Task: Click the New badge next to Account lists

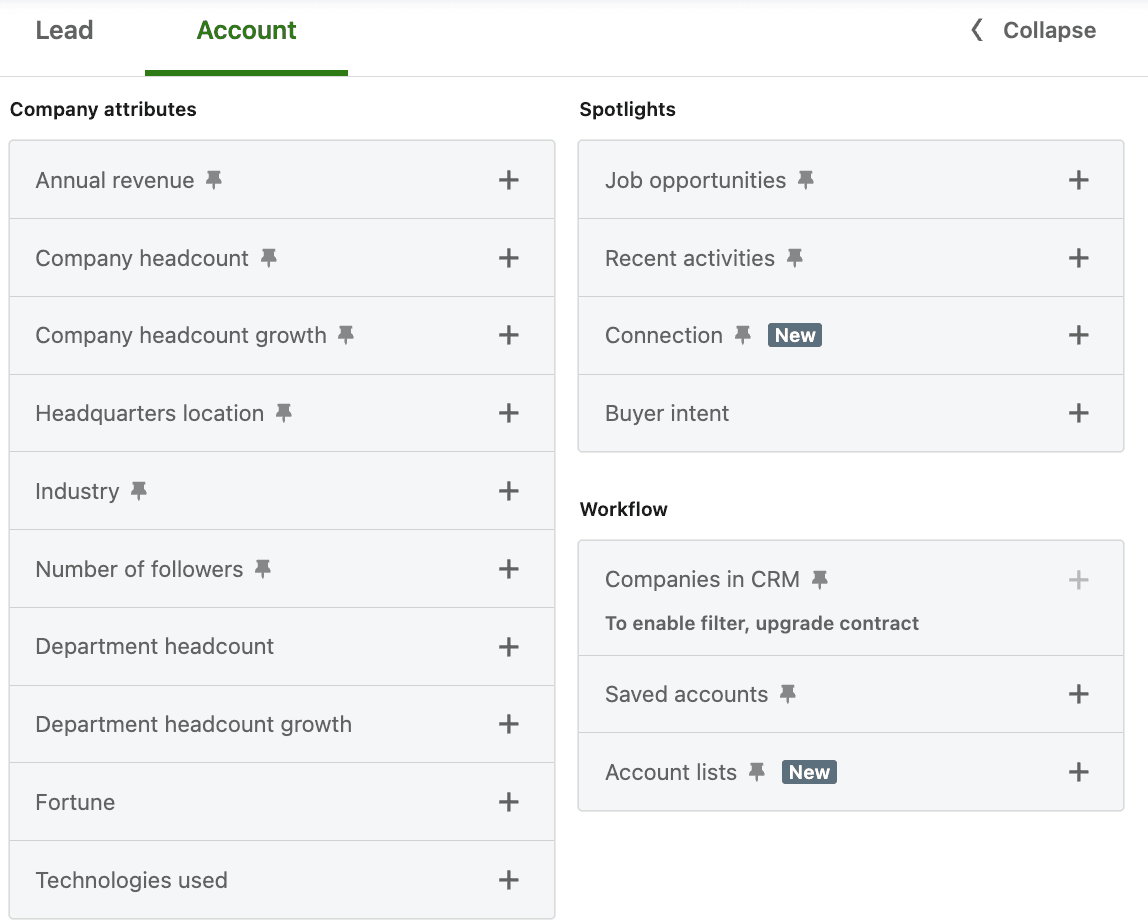Action: coord(808,771)
